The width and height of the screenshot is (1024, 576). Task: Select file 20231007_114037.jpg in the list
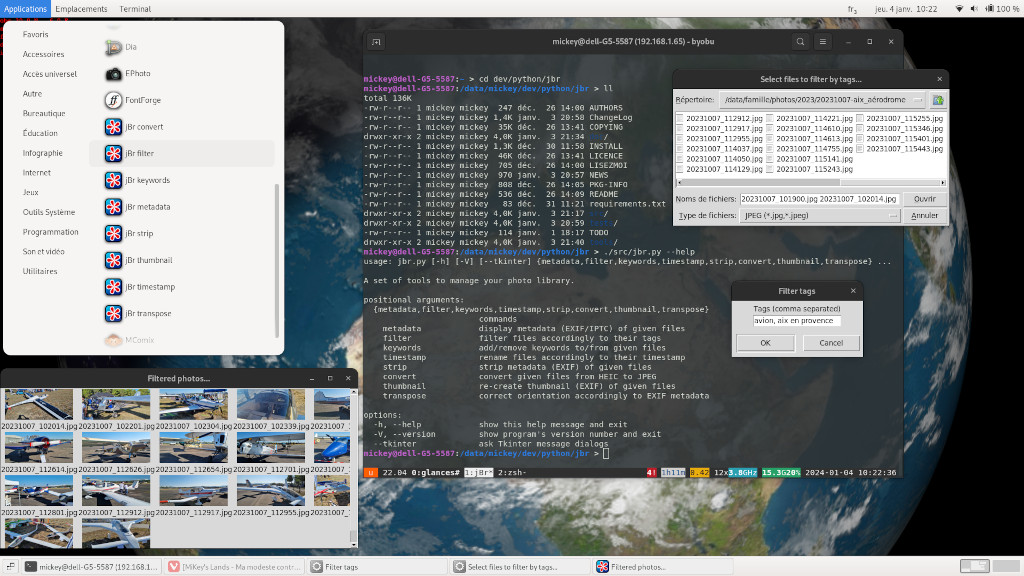coord(724,149)
